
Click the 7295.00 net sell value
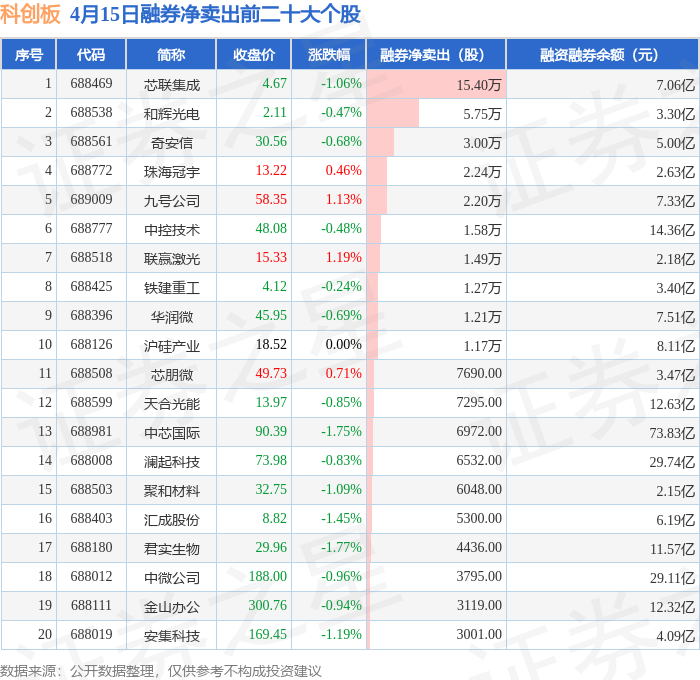click(479, 402)
